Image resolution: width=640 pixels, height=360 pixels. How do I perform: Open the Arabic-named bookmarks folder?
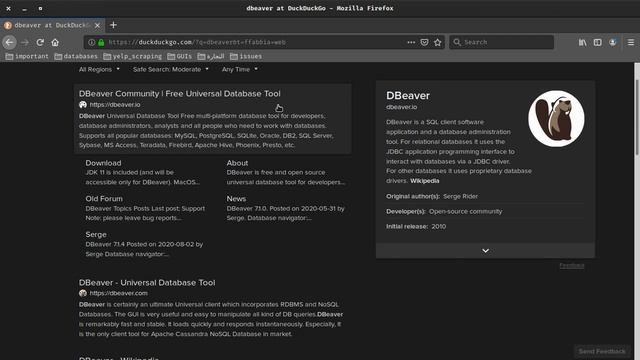point(211,56)
